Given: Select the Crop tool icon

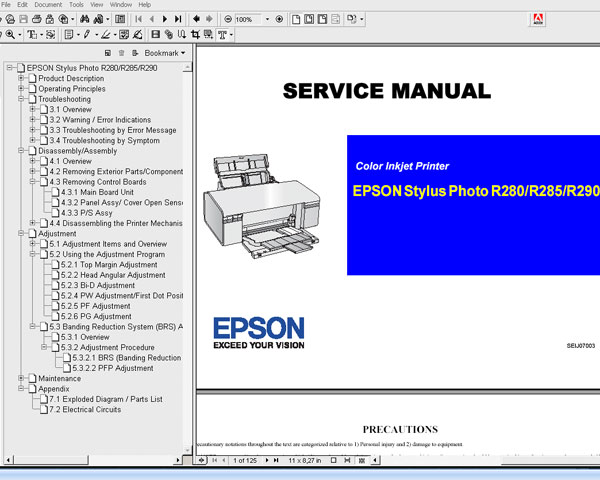Looking at the screenshot, I should coord(195,35).
